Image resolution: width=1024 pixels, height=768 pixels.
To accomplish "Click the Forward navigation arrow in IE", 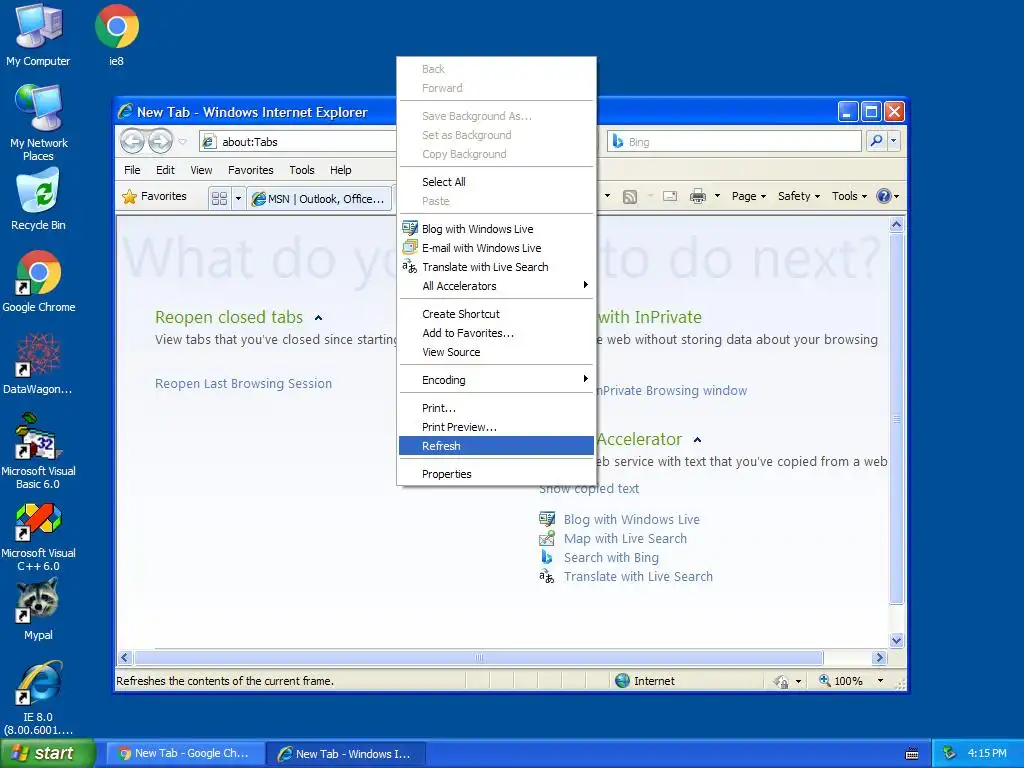I will point(160,141).
